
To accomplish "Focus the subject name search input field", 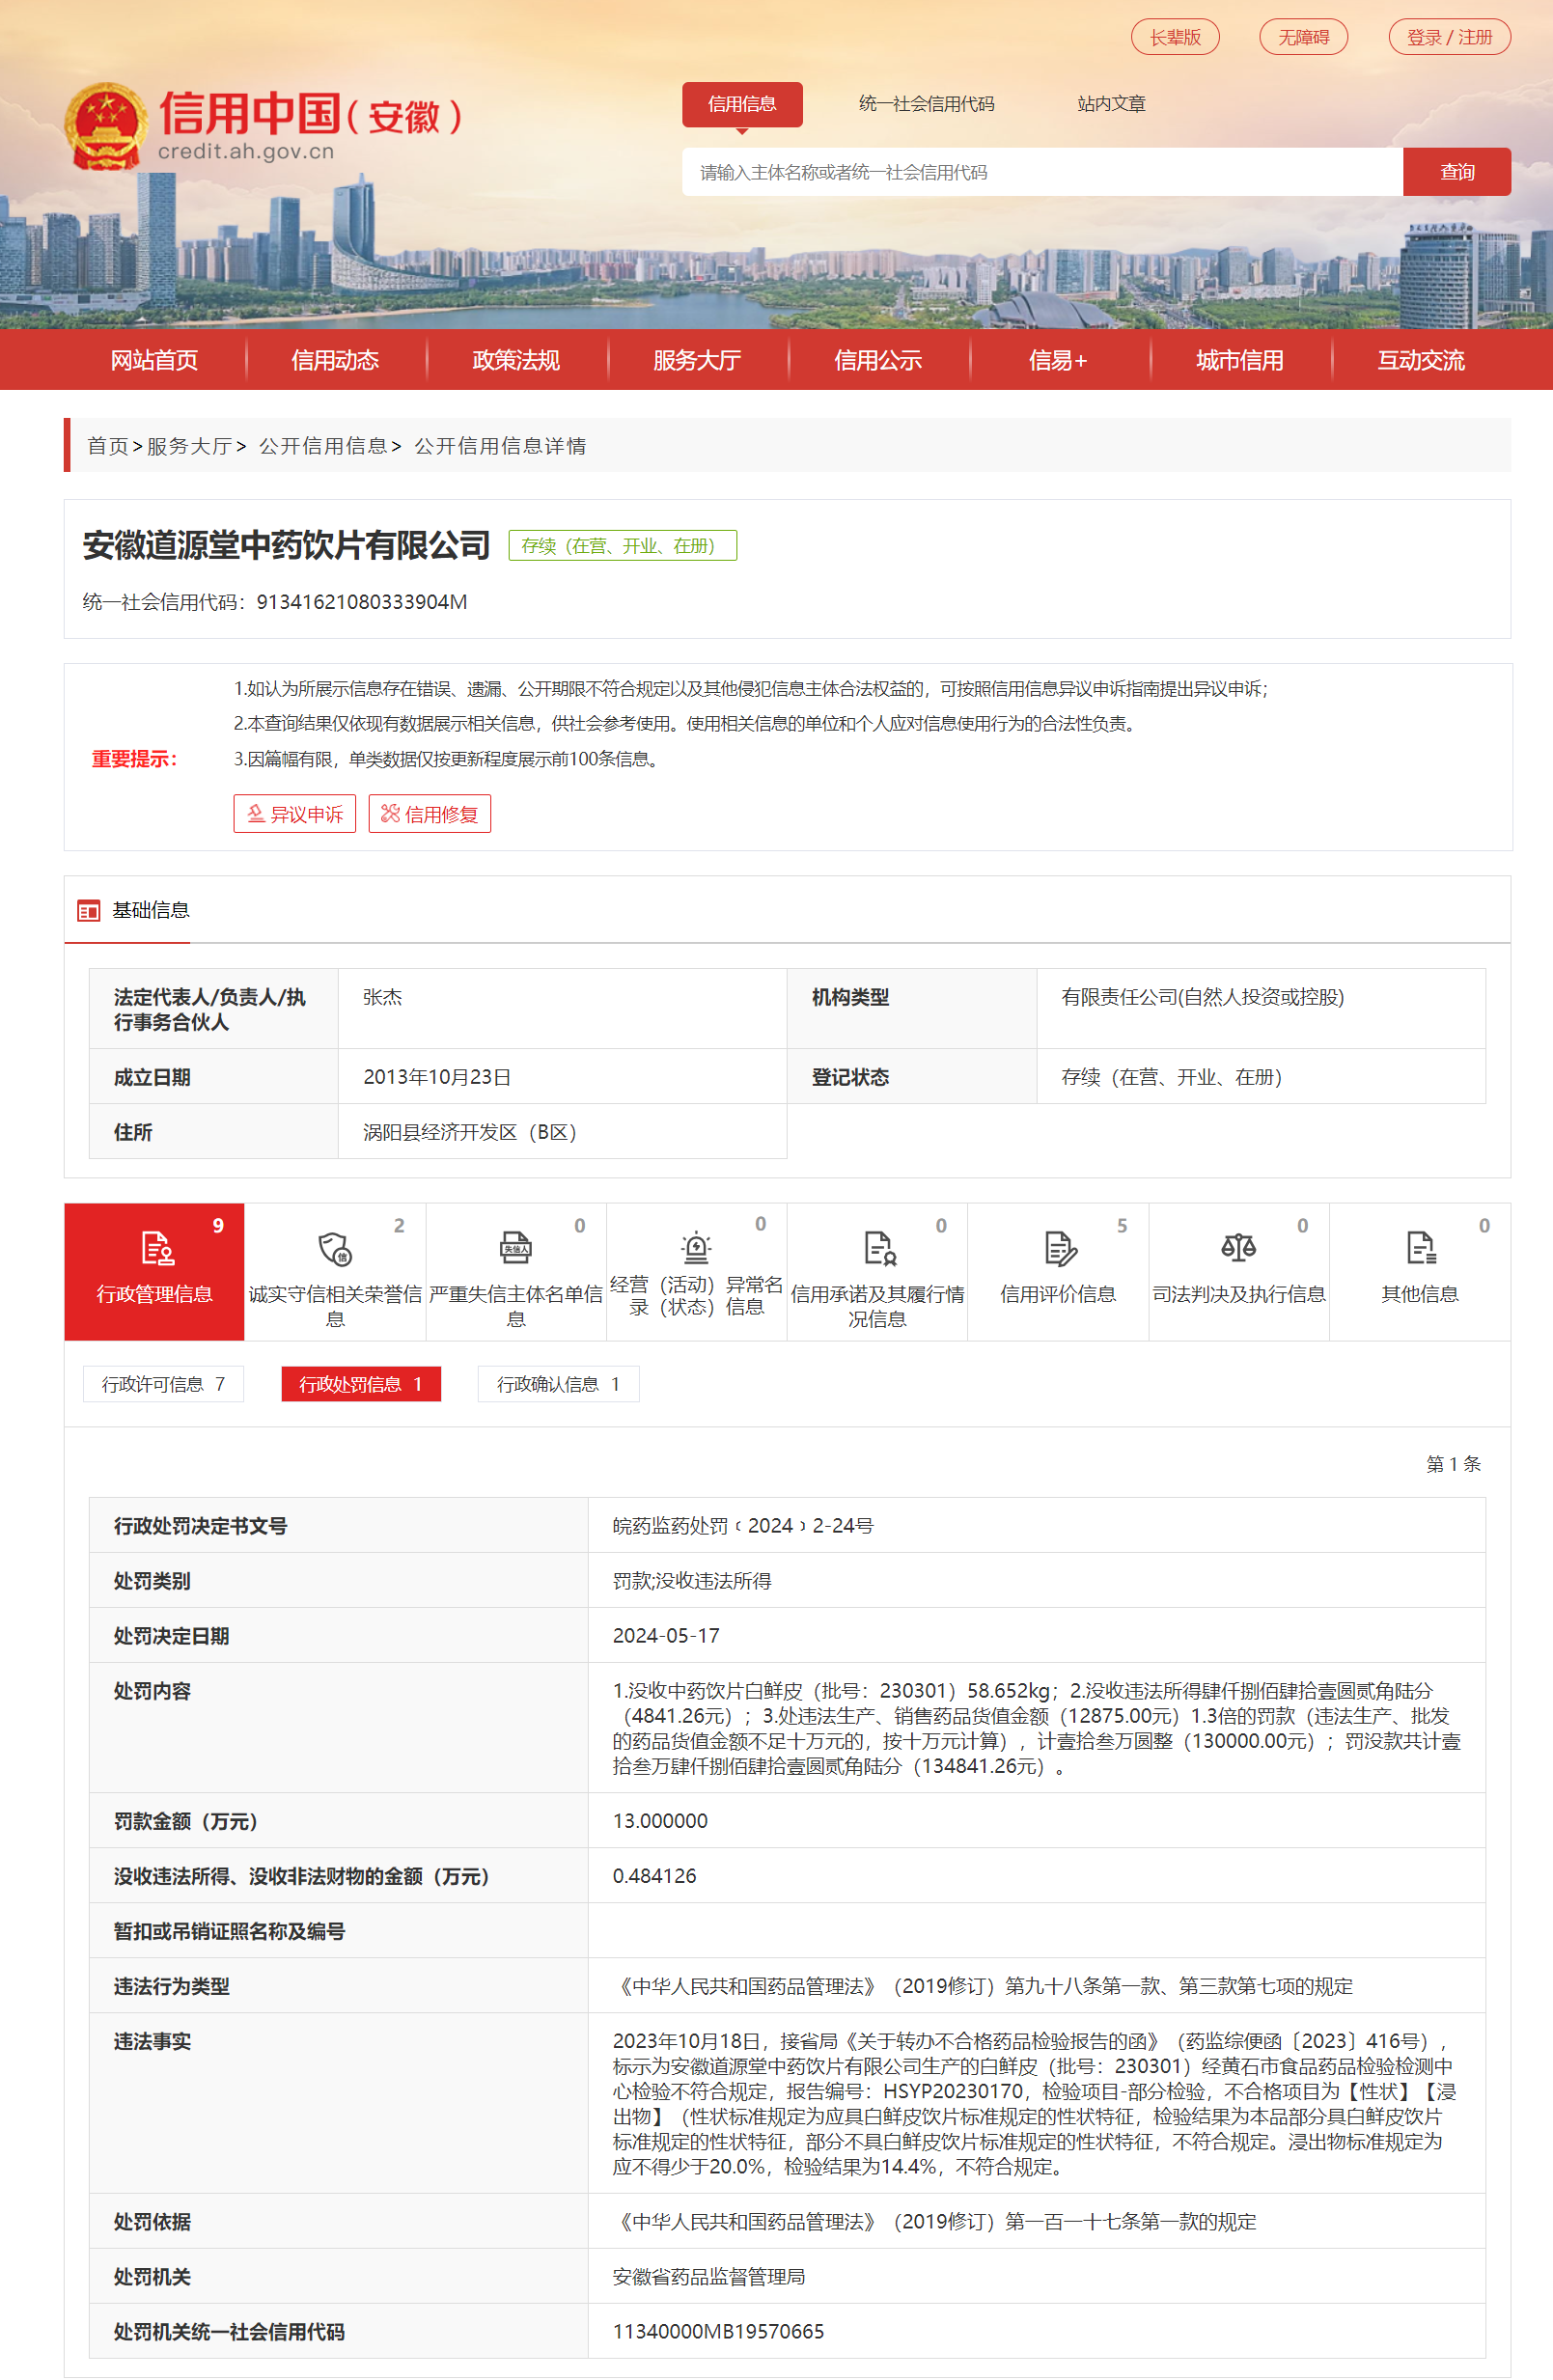I will click(1043, 172).
